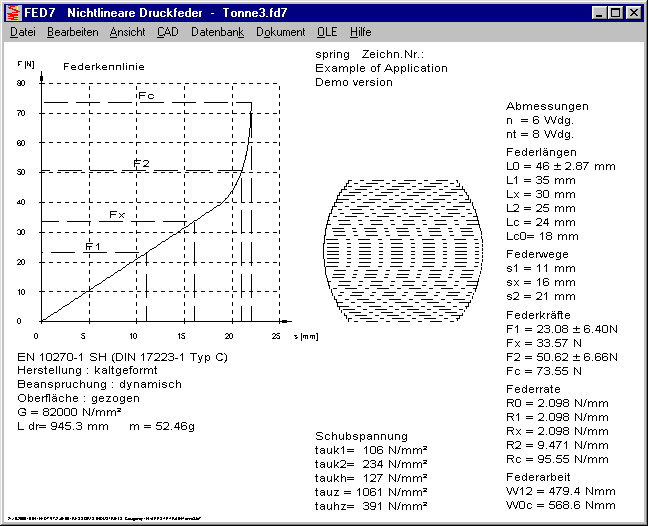Maximize the FED7 window
Image resolution: width=648 pixels, height=526 pixels.
[615, 12]
